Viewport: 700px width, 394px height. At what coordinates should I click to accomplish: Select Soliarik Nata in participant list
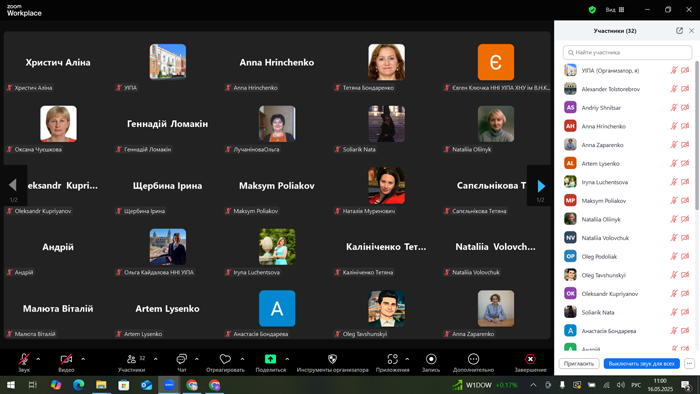tap(626, 312)
